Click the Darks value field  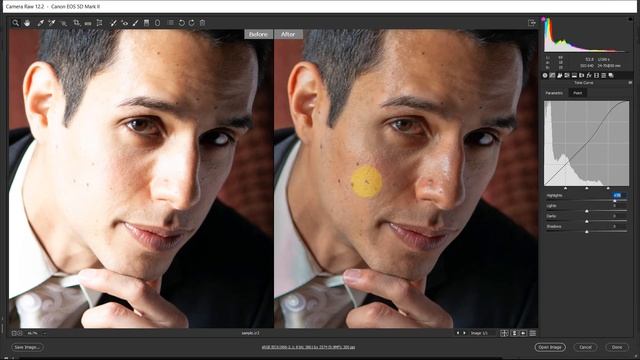617,216
